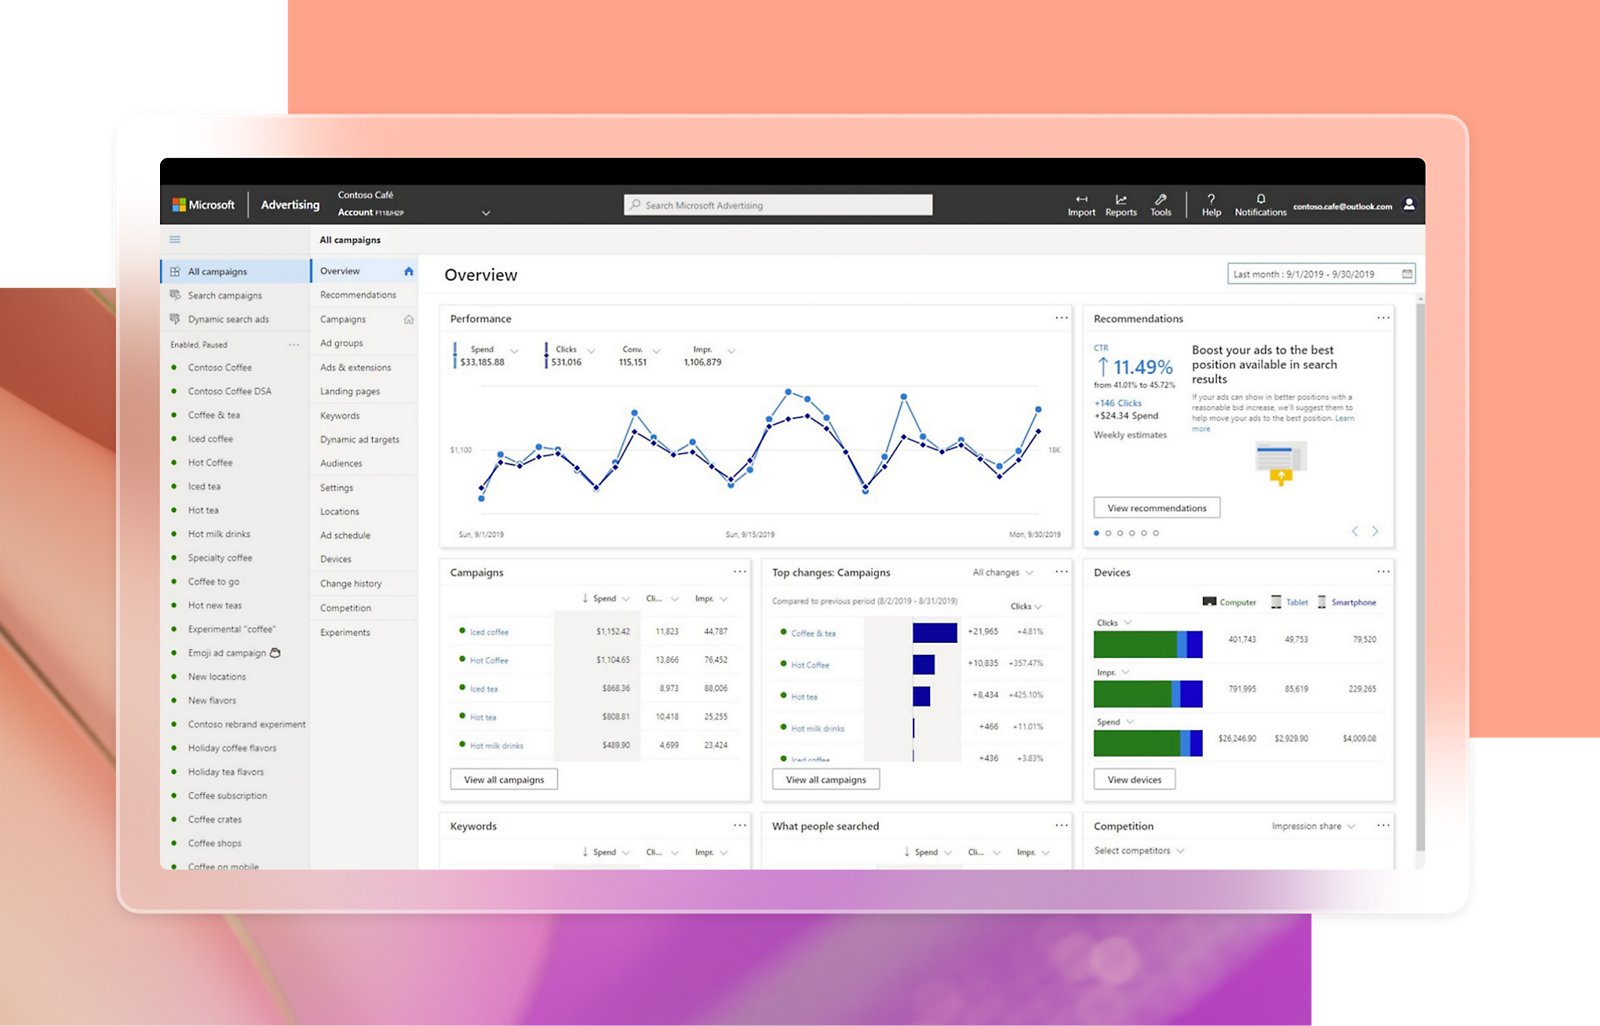
Task: Select second recommendation carousel dot
Action: click(1108, 533)
